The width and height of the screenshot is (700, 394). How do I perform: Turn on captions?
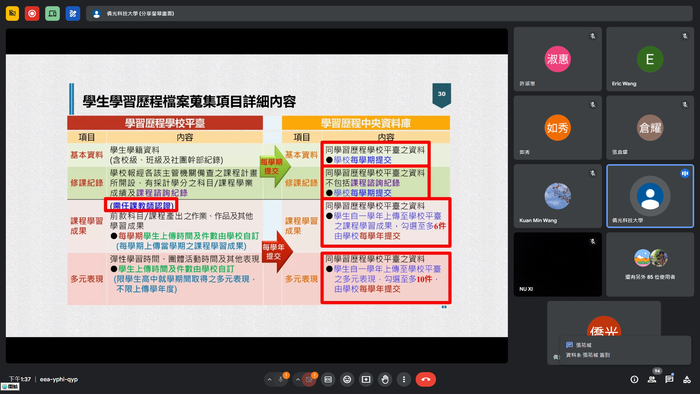coord(328,379)
